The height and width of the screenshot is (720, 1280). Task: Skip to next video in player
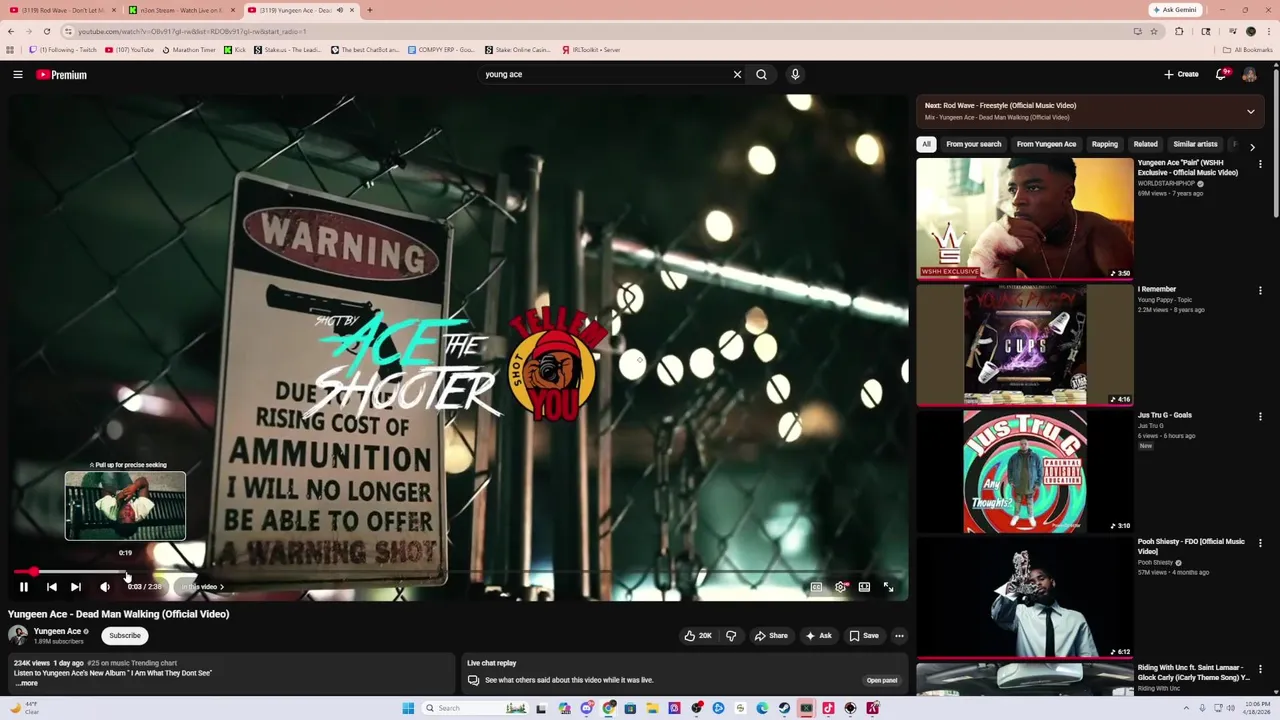click(76, 587)
